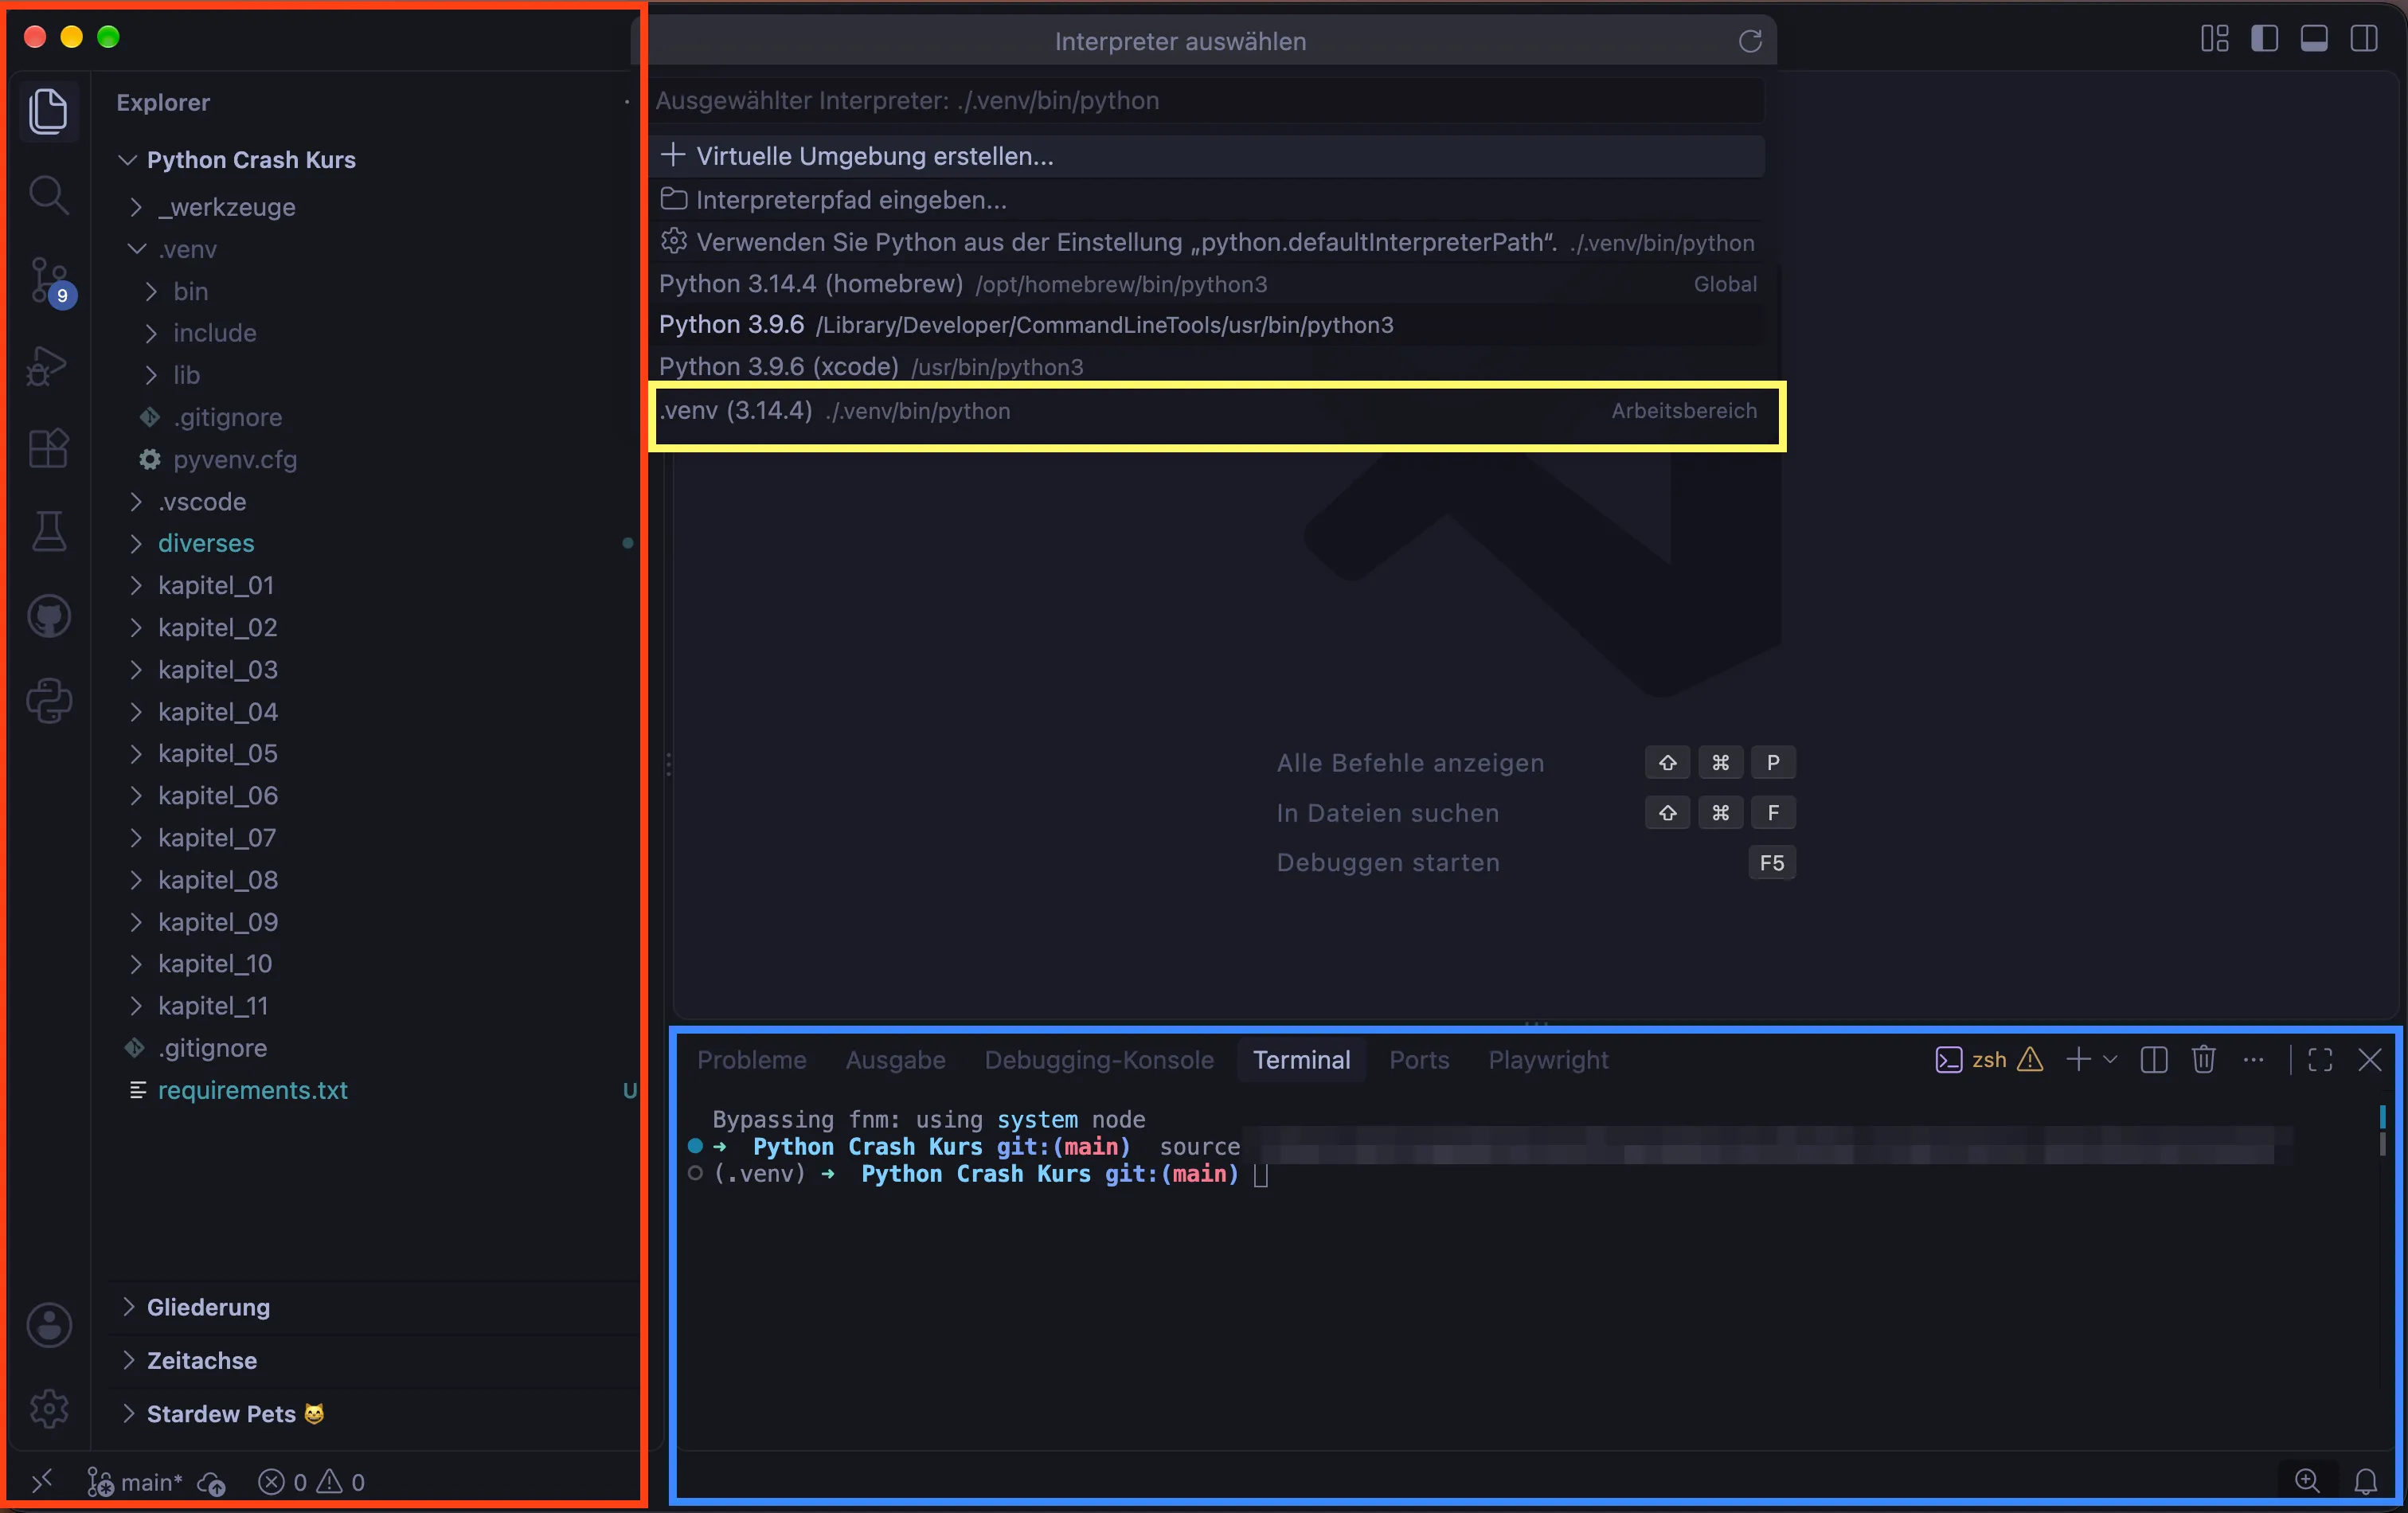Viewport: 2408px width, 1513px height.
Task: Switch to the Debugging-Konsole tab
Action: [1098, 1060]
